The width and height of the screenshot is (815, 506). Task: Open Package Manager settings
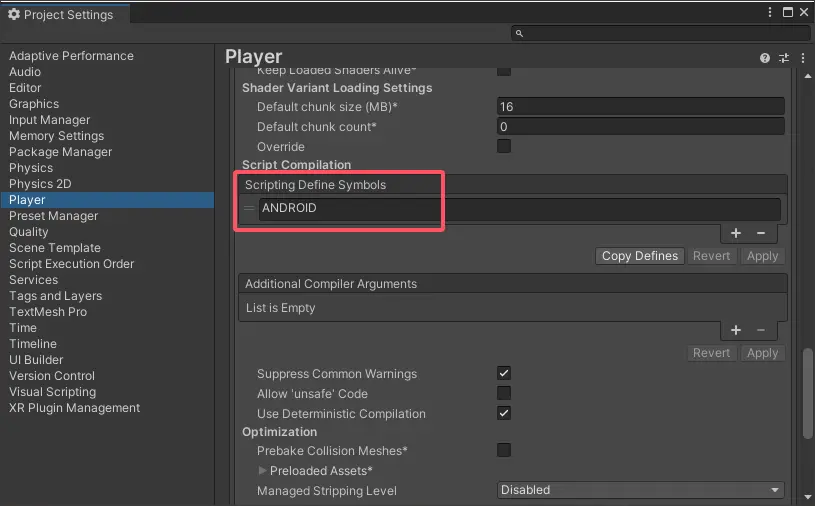pyautogui.click(x=60, y=152)
